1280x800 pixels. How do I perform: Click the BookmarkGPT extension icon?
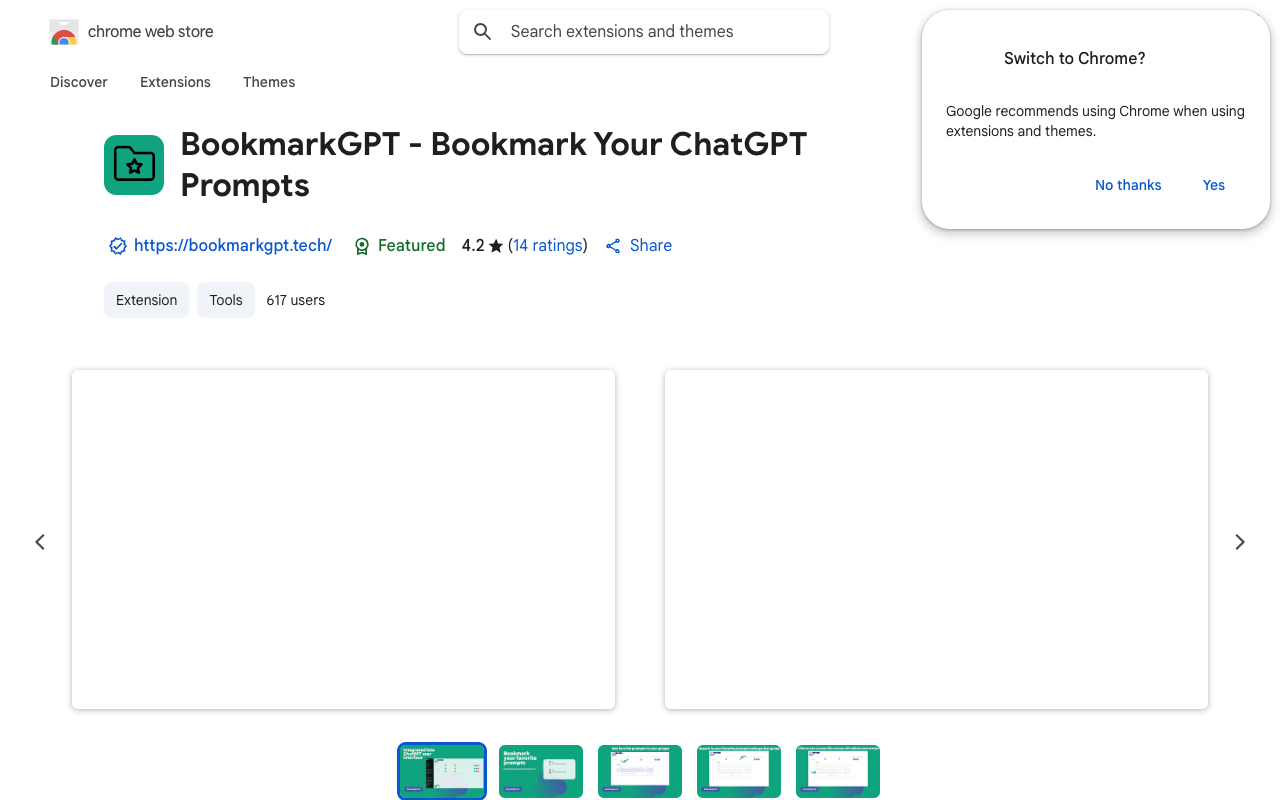click(x=134, y=165)
